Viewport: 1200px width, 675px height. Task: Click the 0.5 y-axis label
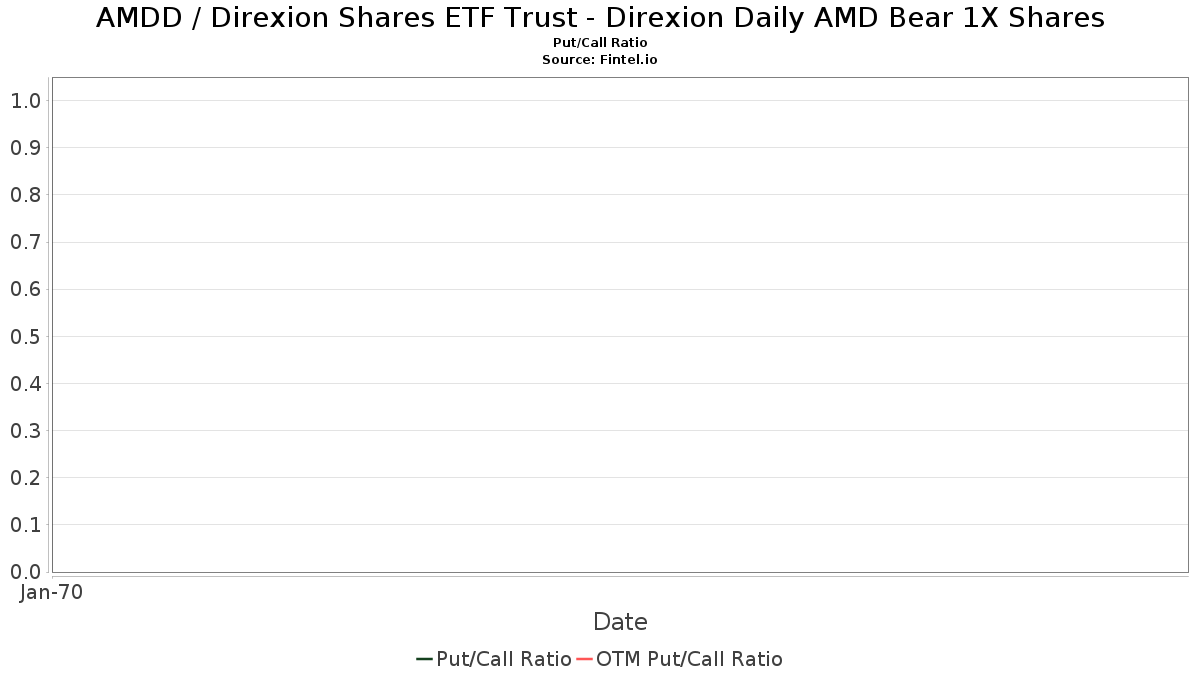pyautogui.click(x=25, y=336)
